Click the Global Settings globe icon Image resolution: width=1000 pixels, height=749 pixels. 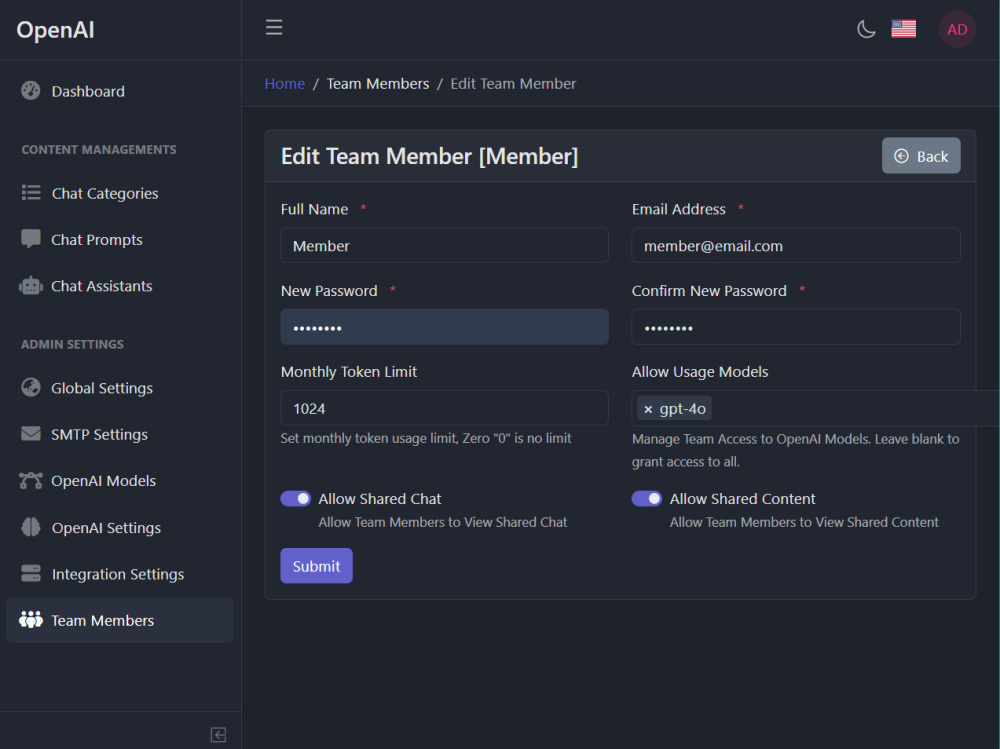pos(31,387)
